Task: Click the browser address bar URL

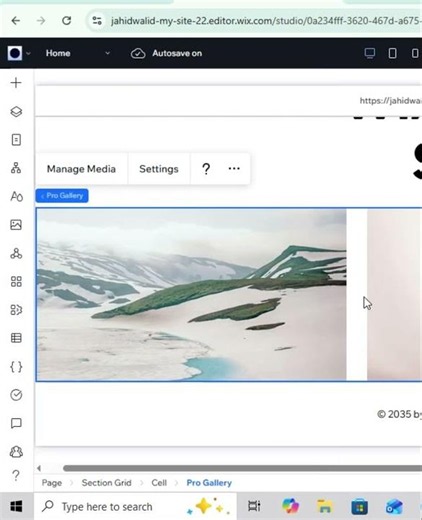Action: pyautogui.click(x=266, y=21)
